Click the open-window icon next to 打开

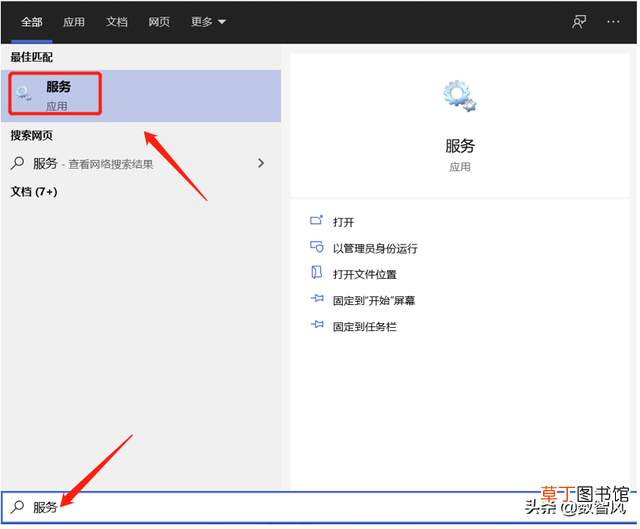(316, 221)
